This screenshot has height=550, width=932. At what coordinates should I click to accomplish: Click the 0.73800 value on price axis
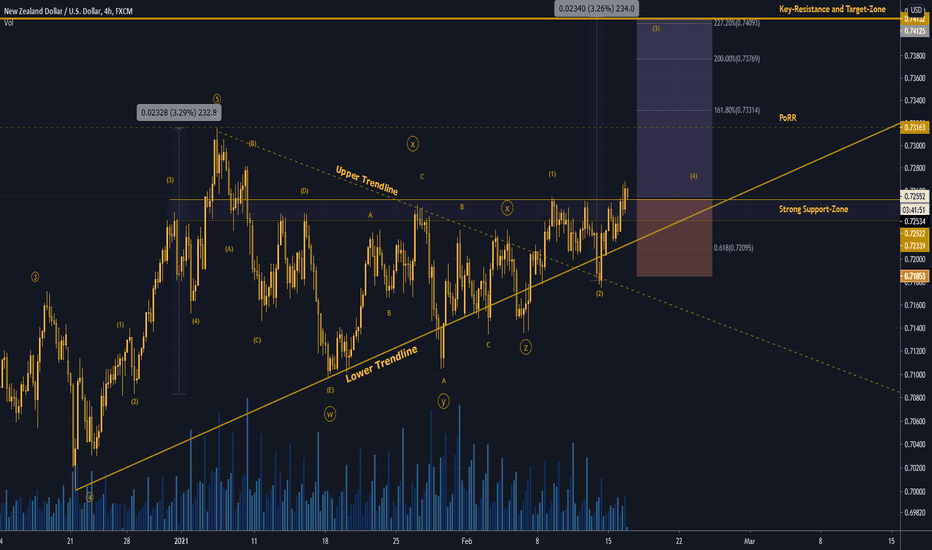coord(915,56)
